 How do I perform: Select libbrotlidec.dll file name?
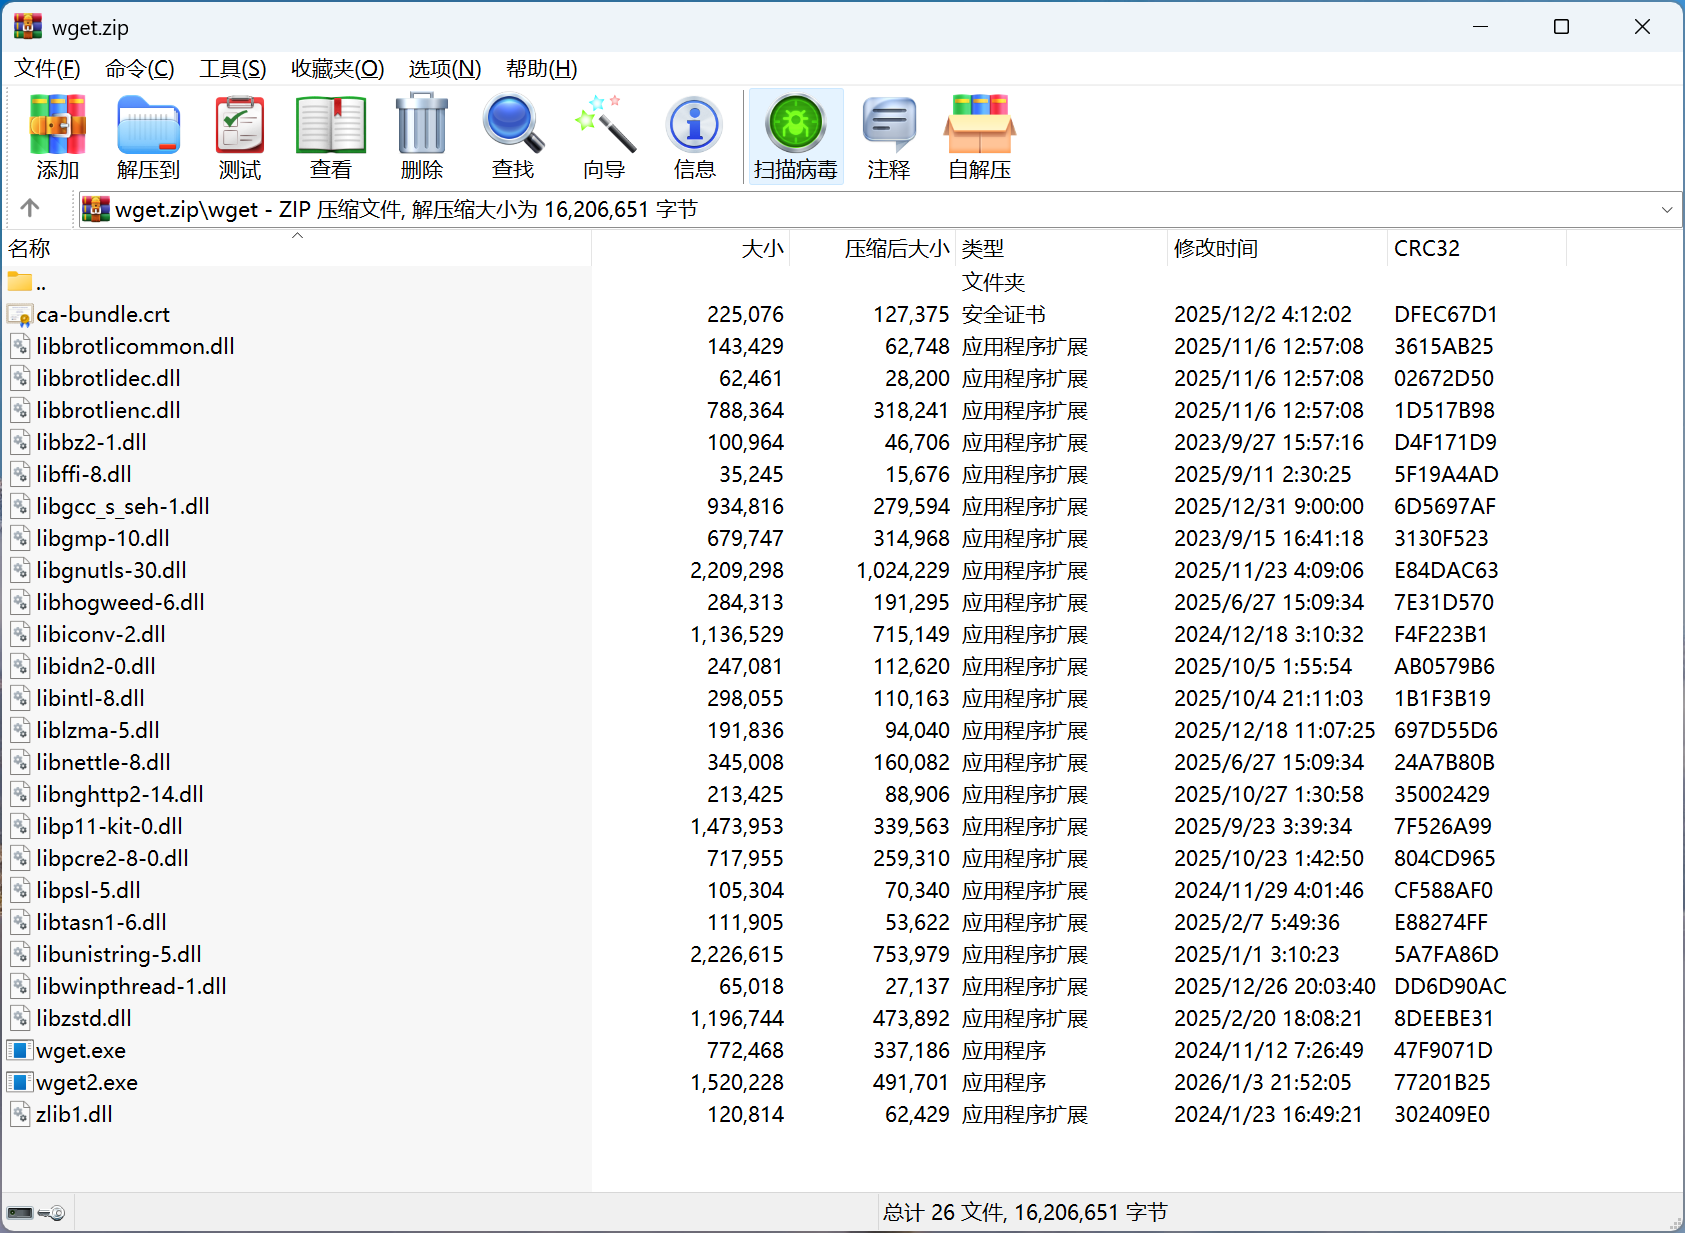click(108, 378)
